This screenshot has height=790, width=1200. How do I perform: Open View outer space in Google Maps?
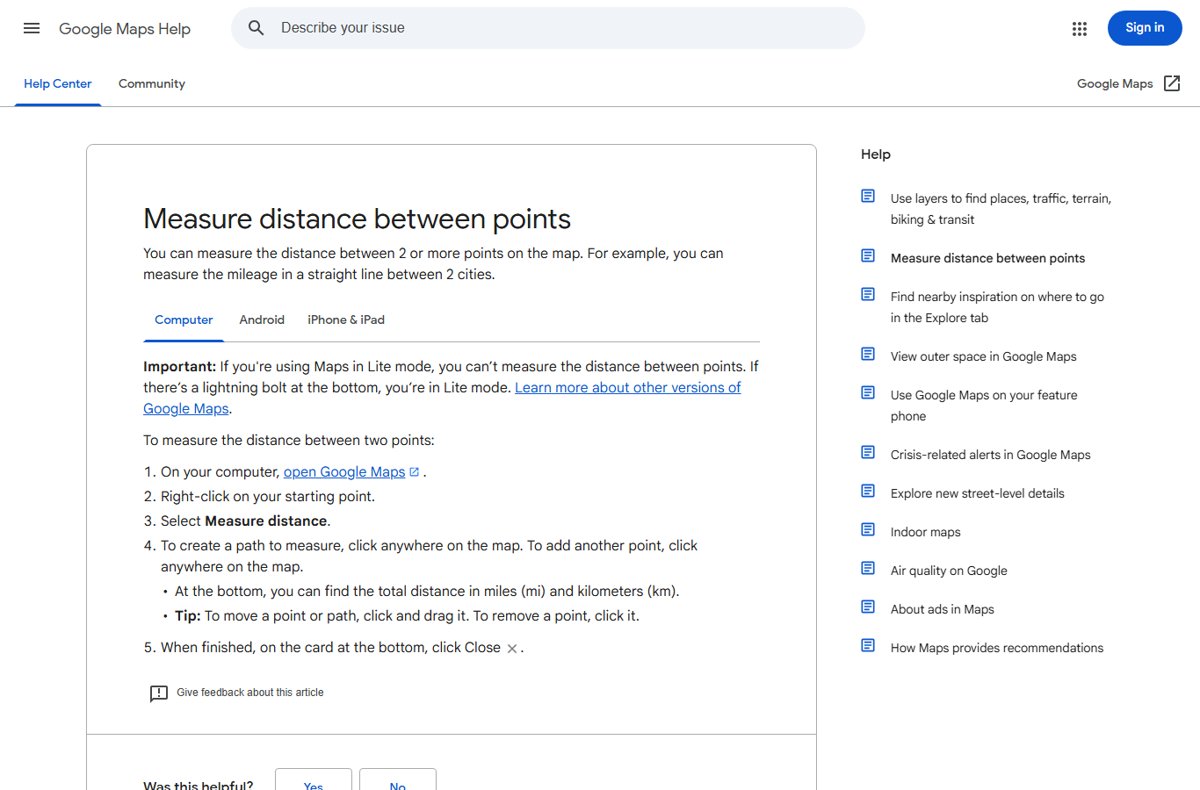click(x=984, y=357)
